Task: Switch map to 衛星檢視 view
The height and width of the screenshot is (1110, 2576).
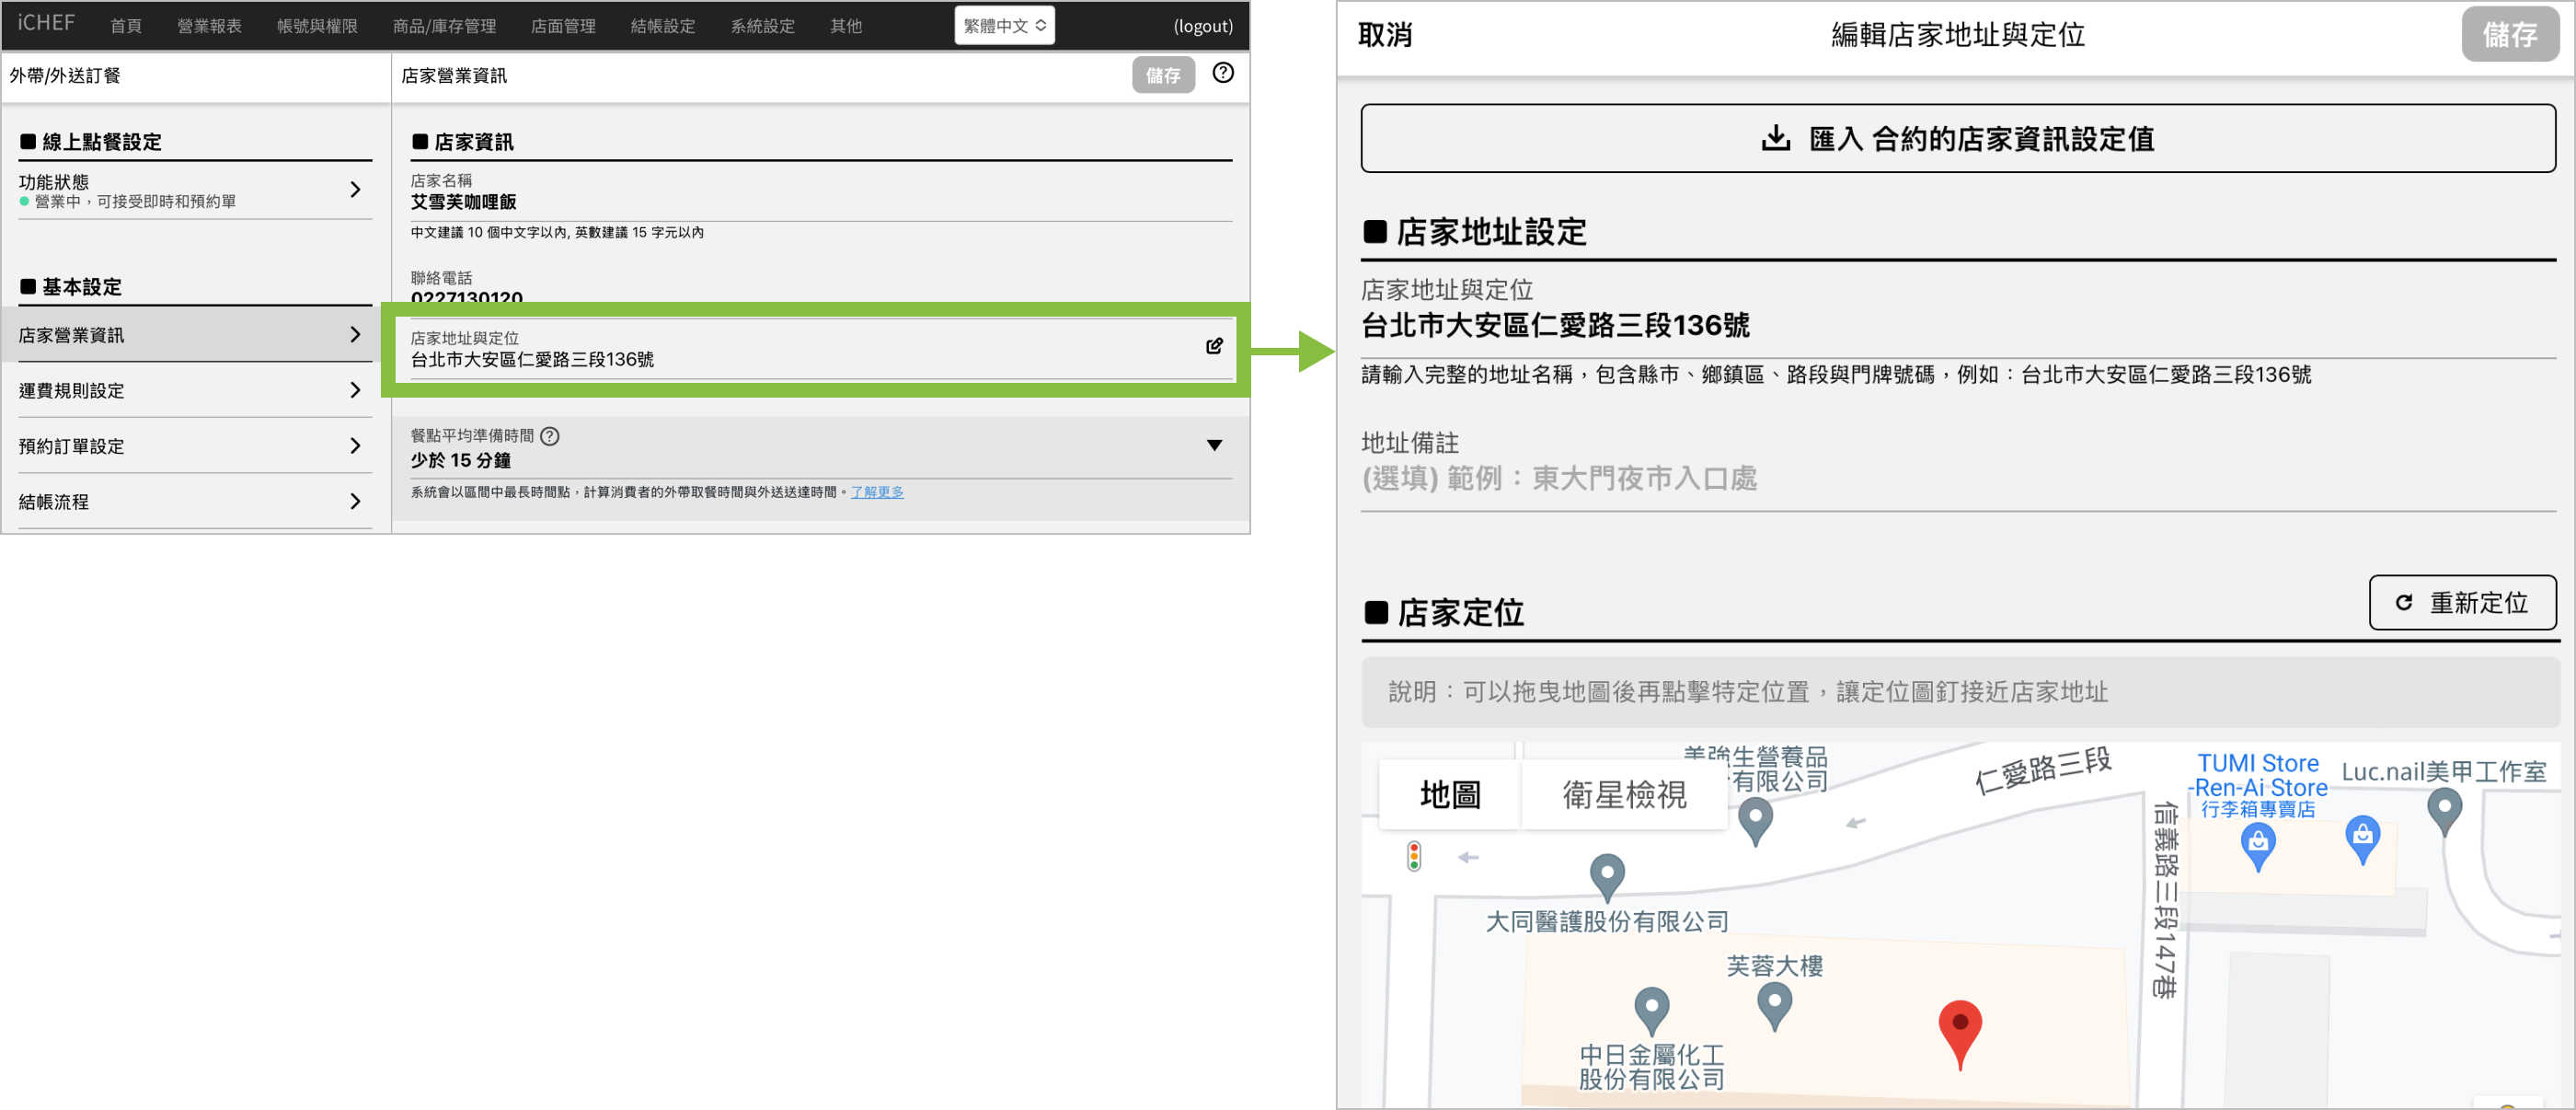Action: coord(1624,795)
